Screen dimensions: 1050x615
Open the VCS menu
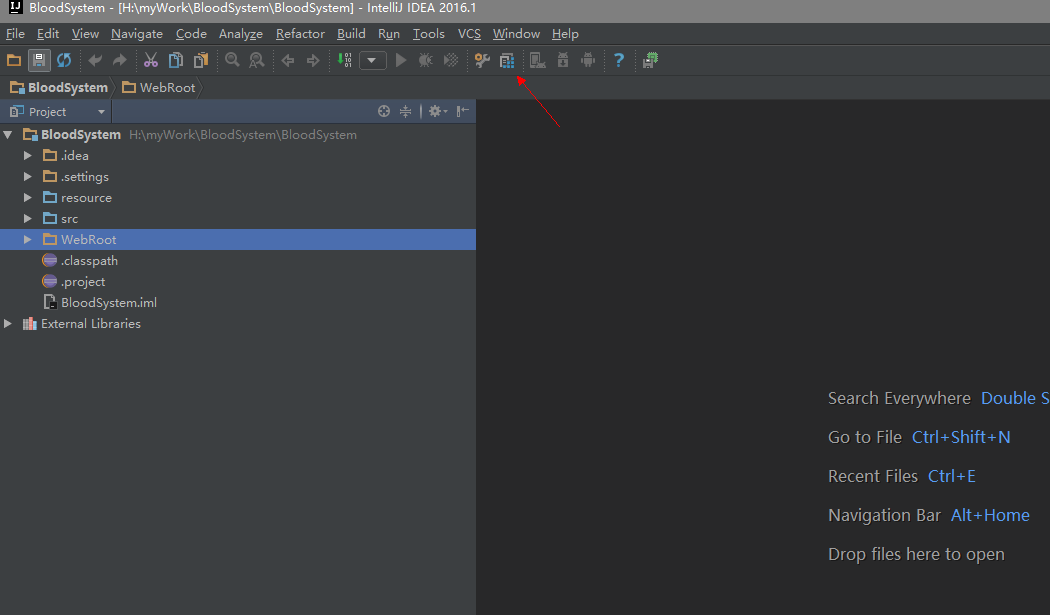point(469,33)
